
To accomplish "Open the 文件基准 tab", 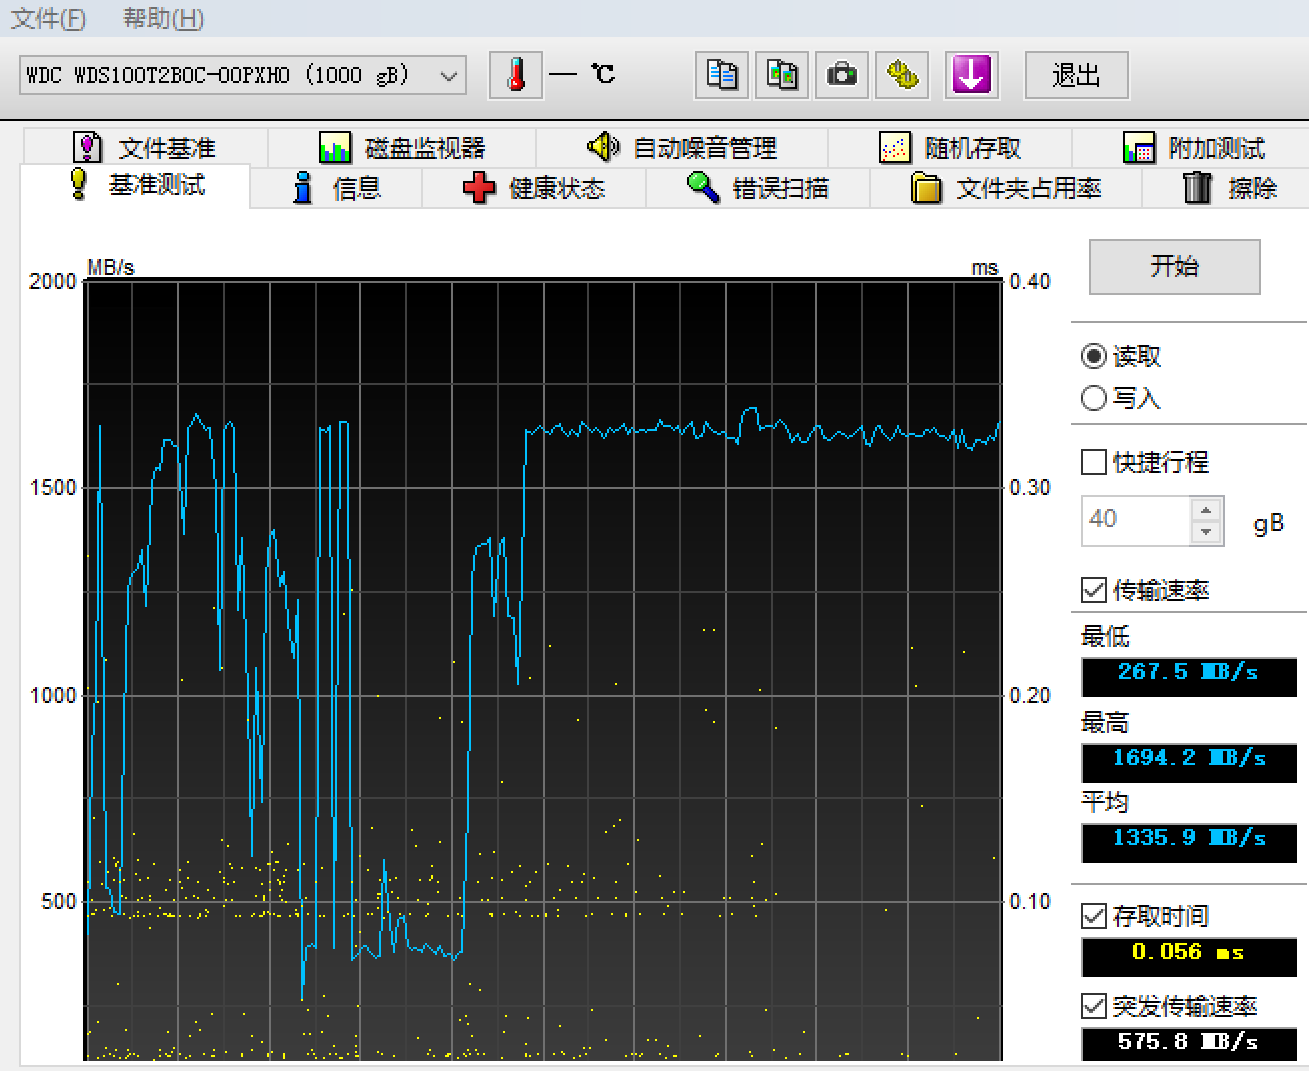I will pyautogui.click(x=146, y=148).
